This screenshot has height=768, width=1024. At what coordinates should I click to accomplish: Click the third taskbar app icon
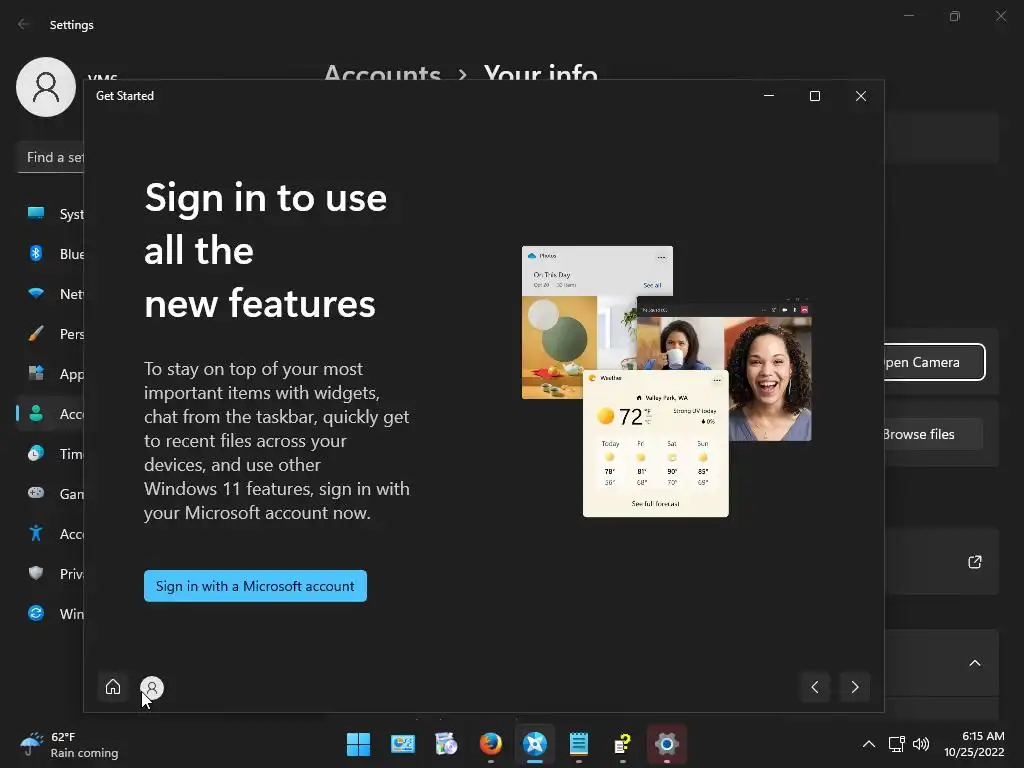click(x=446, y=744)
